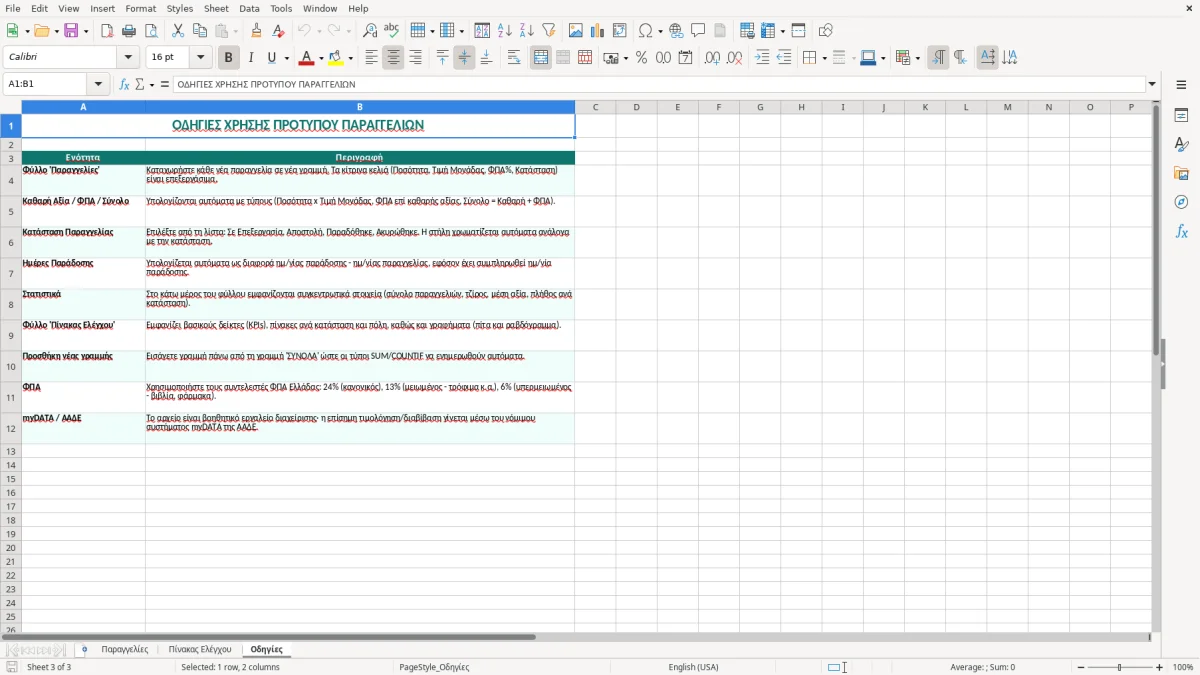Define print area
The image size is (1200, 675).
pyautogui.click(x=747, y=31)
